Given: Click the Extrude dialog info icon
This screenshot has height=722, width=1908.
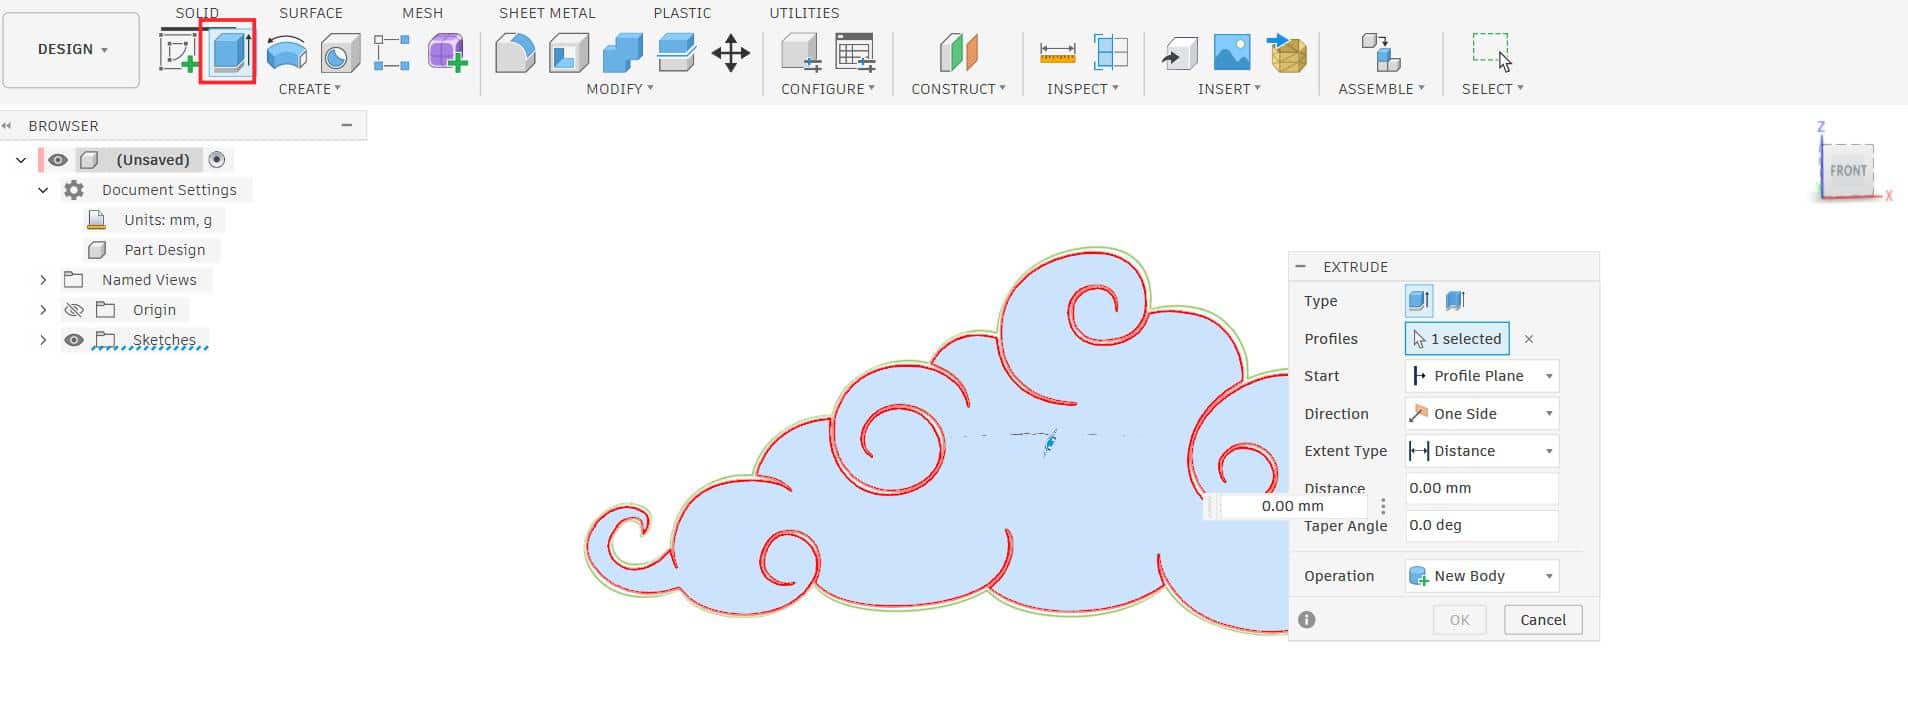Looking at the screenshot, I should click(x=1307, y=620).
